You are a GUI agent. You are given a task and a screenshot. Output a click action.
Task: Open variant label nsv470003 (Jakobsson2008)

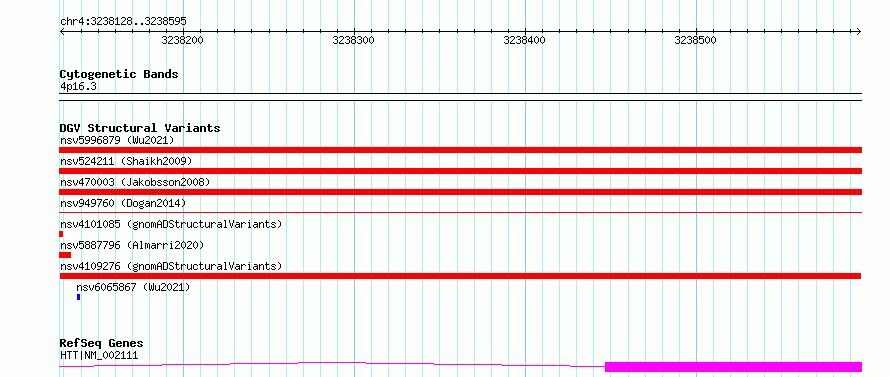135,182
